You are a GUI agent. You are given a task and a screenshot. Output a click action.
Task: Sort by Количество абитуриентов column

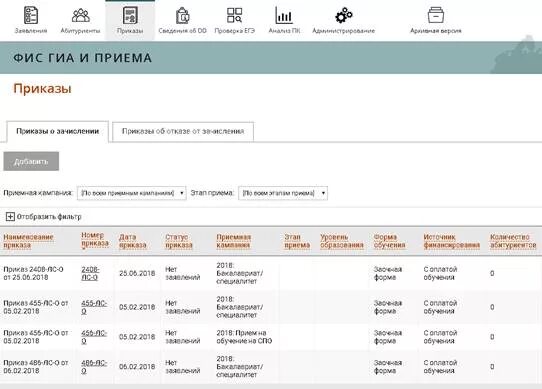(x=513, y=241)
